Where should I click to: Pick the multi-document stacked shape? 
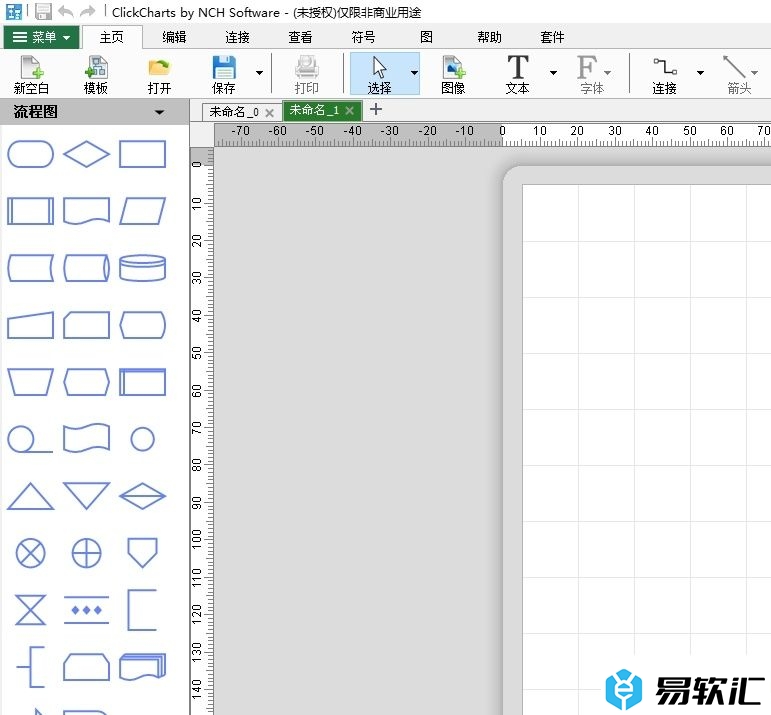(143, 667)
